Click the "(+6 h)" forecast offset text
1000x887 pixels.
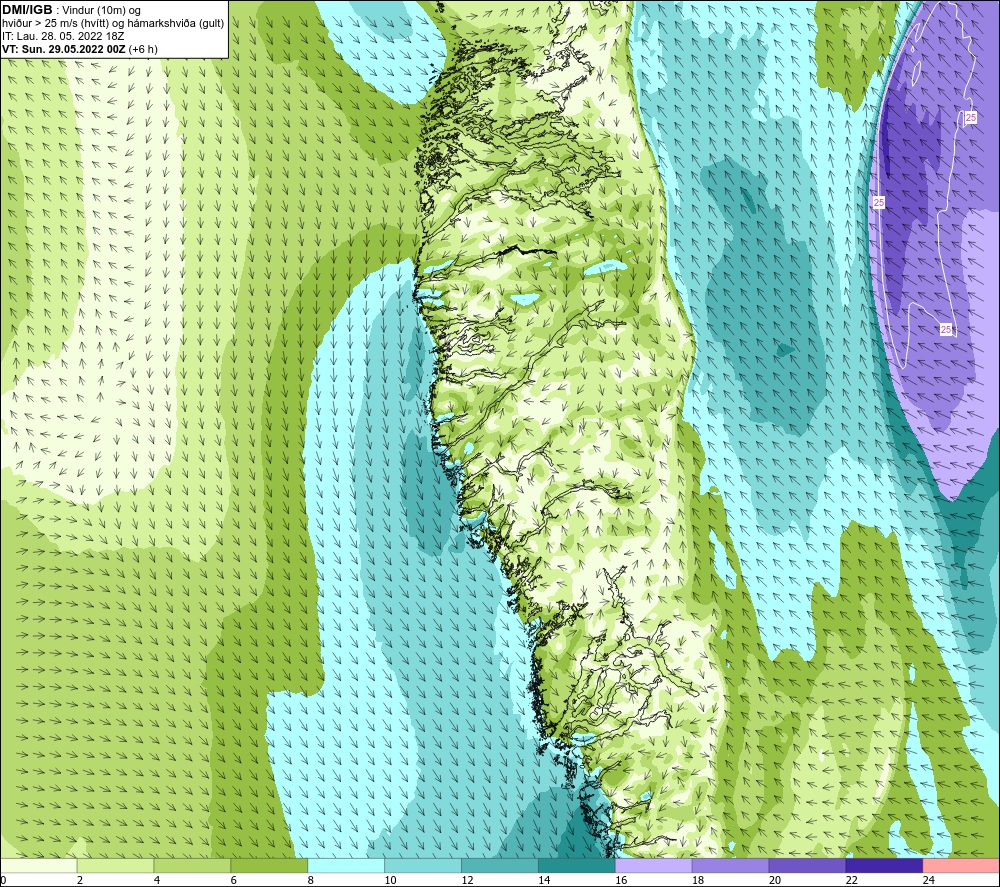143,49
